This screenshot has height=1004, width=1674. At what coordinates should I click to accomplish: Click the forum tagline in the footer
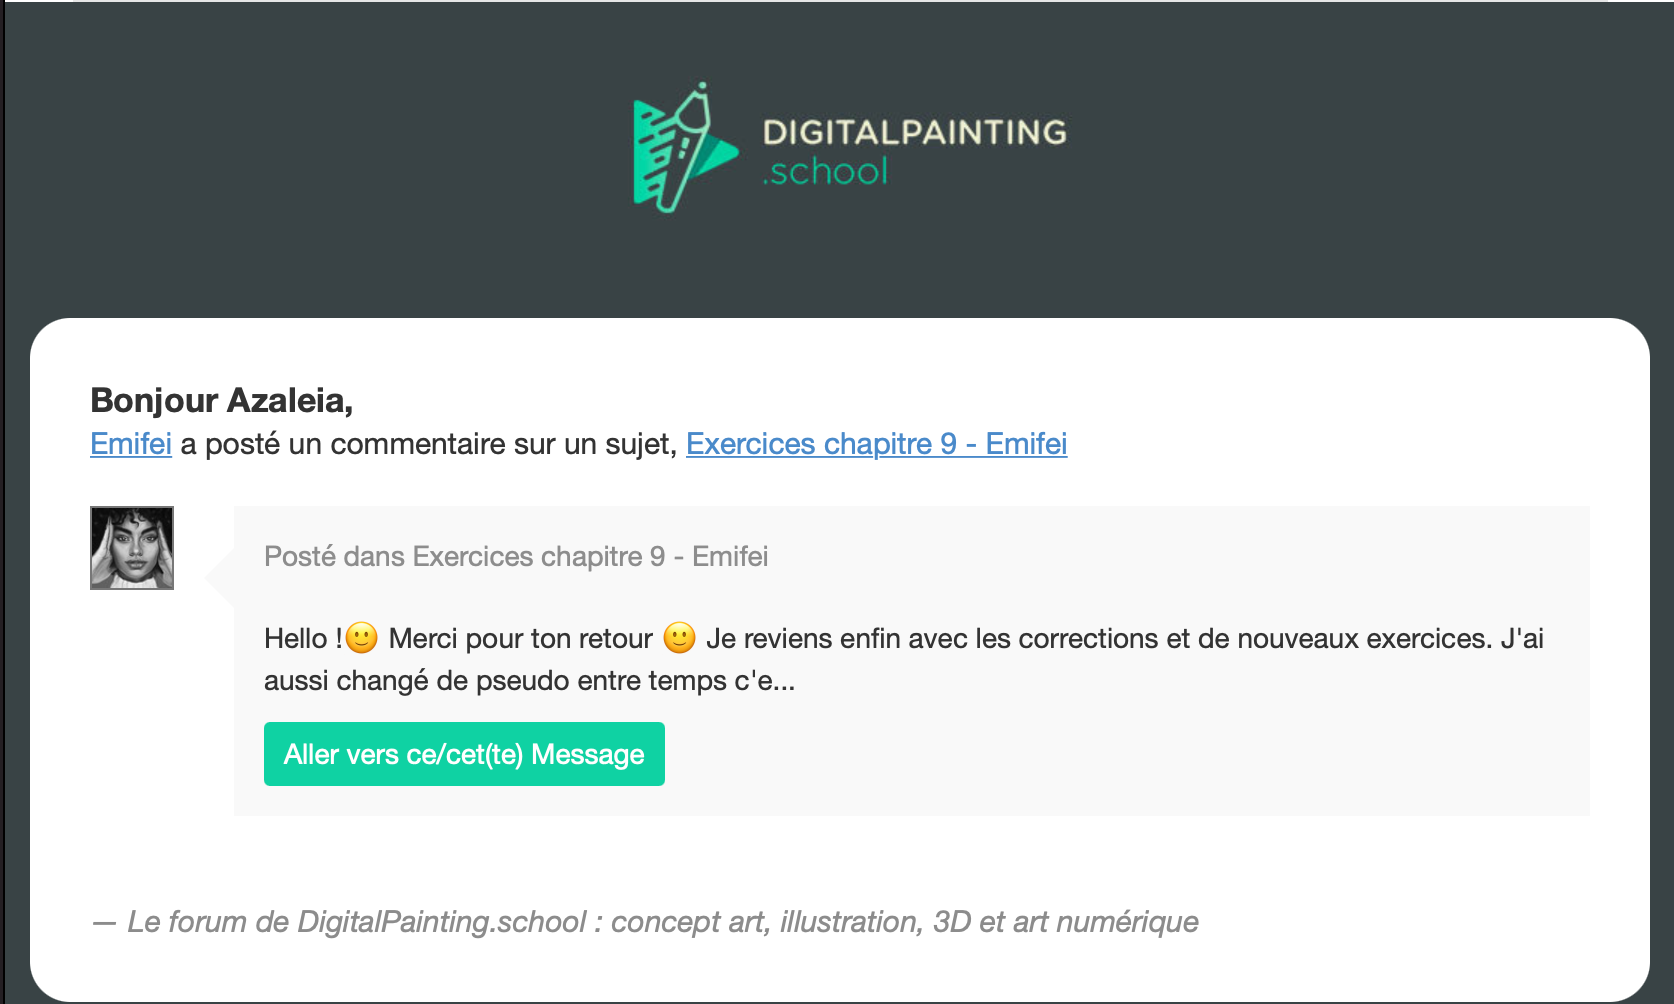pos(662,922)
